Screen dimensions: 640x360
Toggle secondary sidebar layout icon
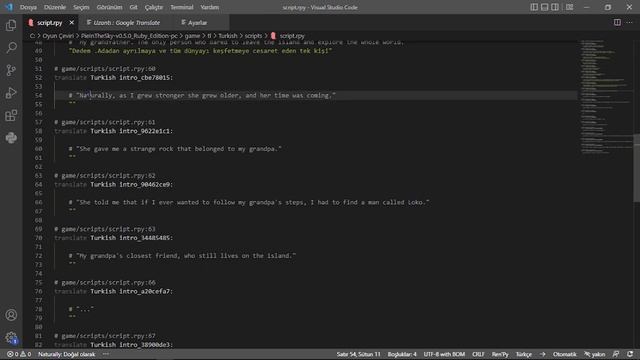(x=555, y=7)
